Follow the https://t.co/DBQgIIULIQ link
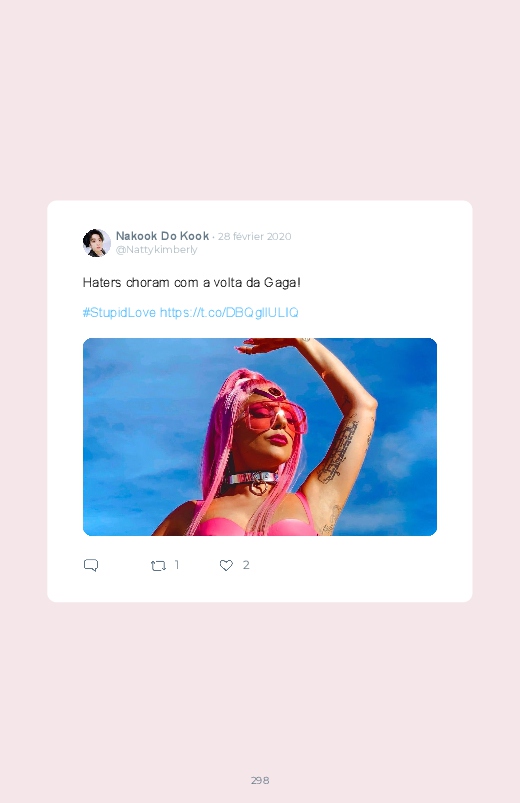Screen dimensions: 520x803 pos(229,312)
